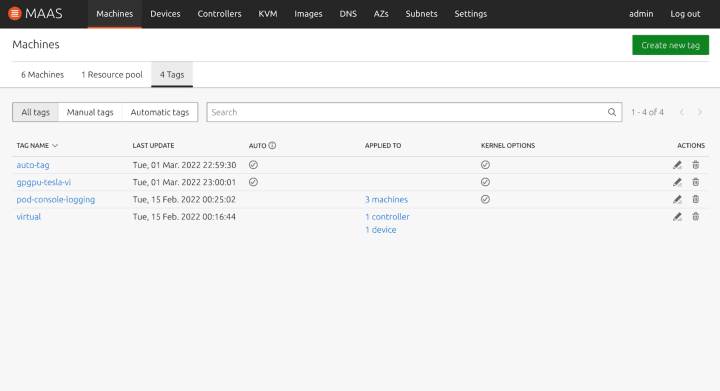Click the Create new tag button
The image size is (720, 391).
coord(670,45)
